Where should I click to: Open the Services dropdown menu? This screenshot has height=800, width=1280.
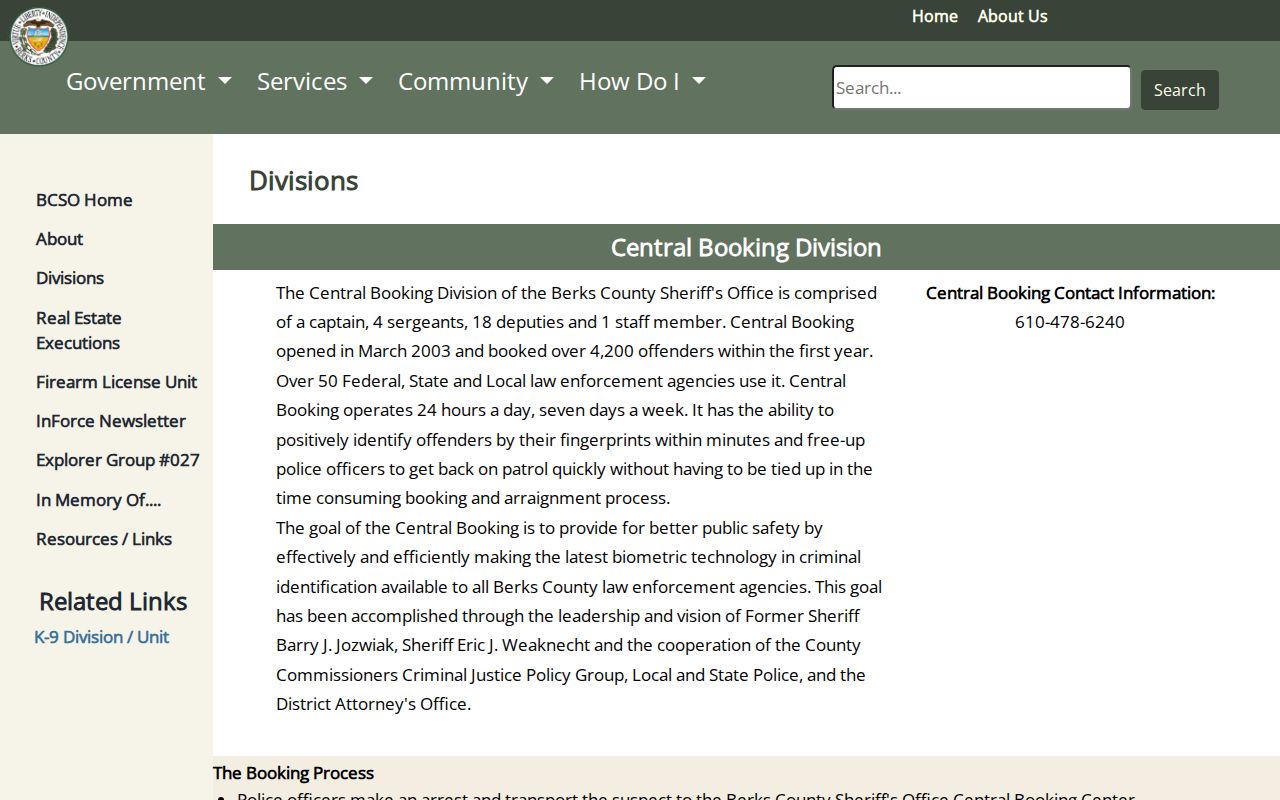click(315, 82)
